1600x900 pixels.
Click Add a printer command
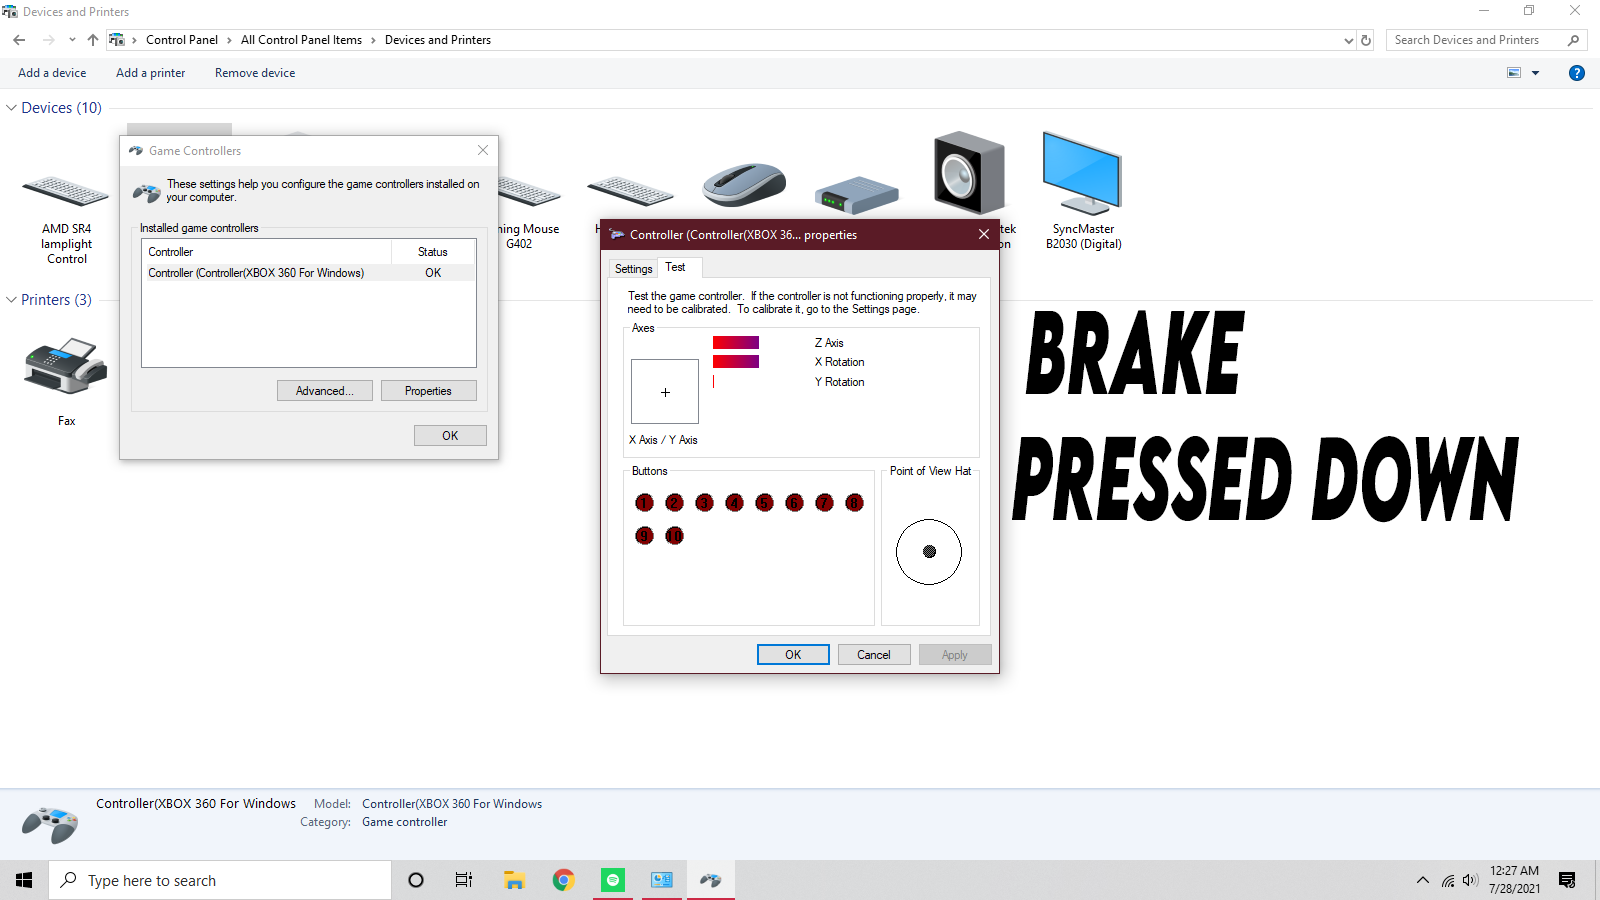[x=150, y=73]
